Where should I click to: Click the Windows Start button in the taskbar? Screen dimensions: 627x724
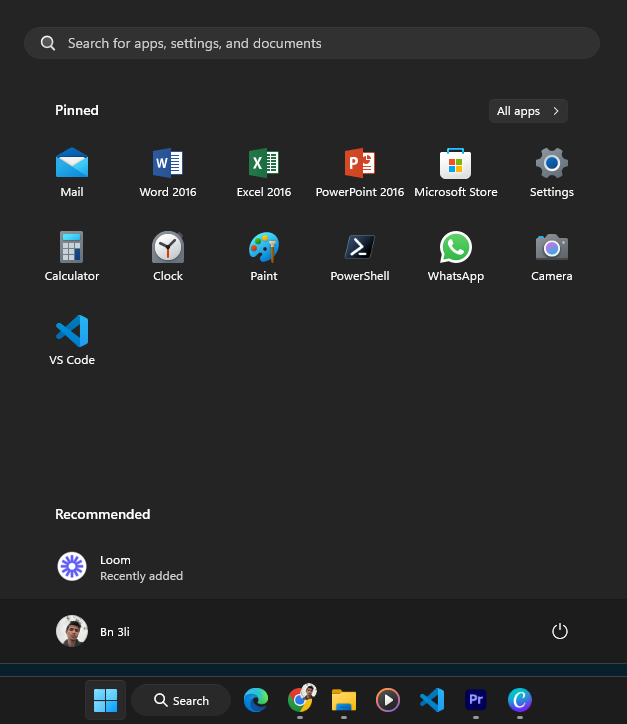[105, 700]
